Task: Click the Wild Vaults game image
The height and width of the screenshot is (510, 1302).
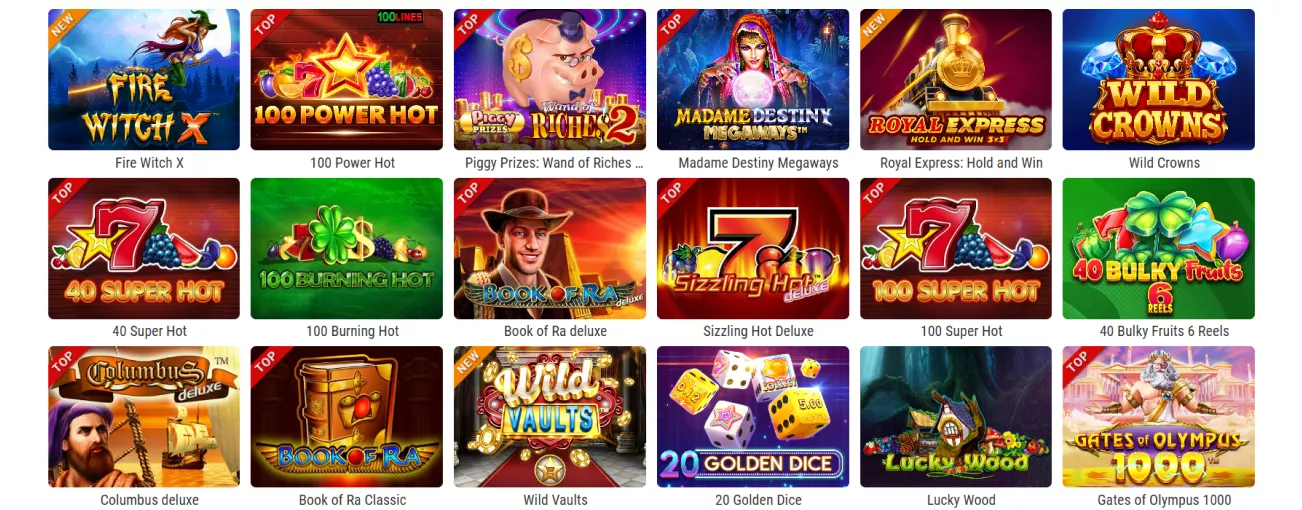Action: 550,417
